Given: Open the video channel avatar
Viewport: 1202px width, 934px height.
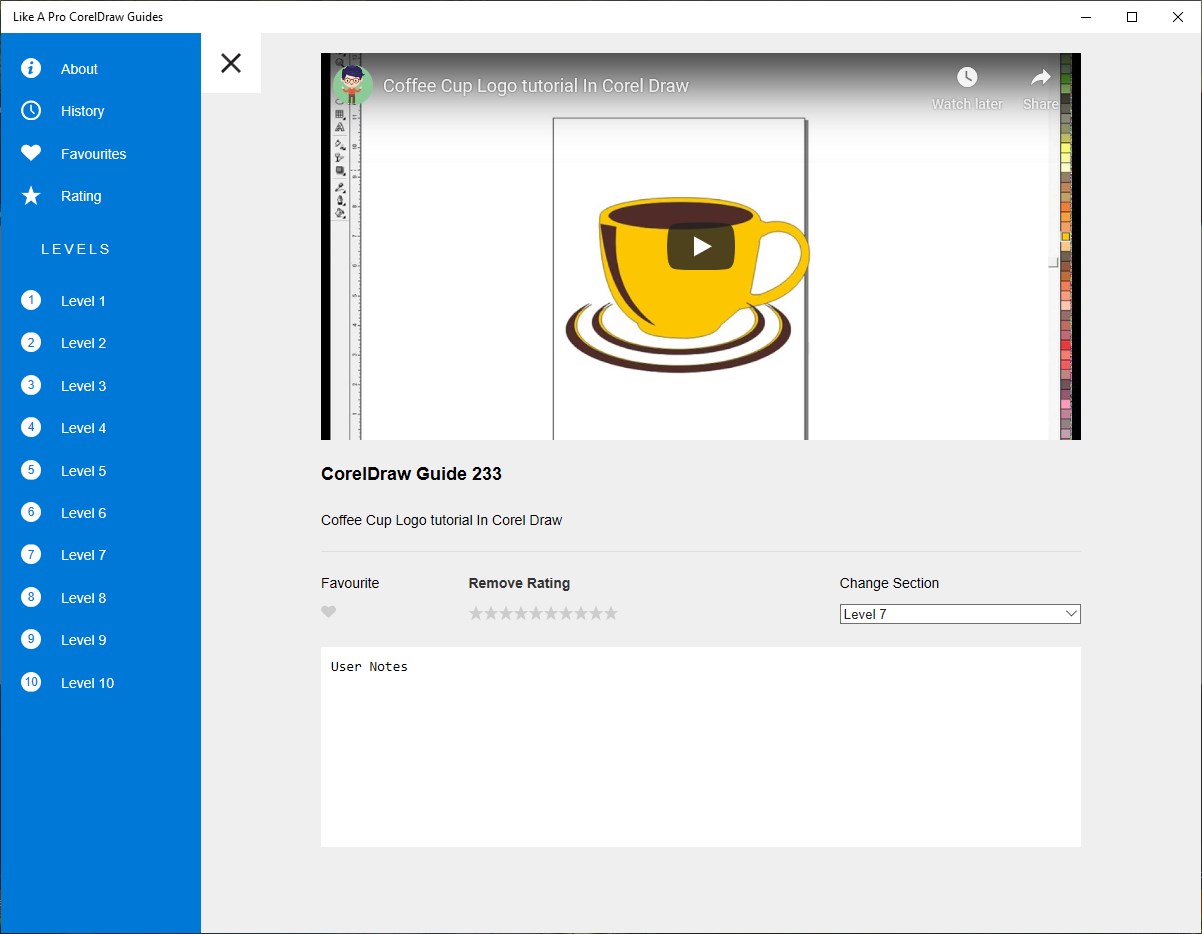Looking at the screenshot, I should [x=352, y=86].
